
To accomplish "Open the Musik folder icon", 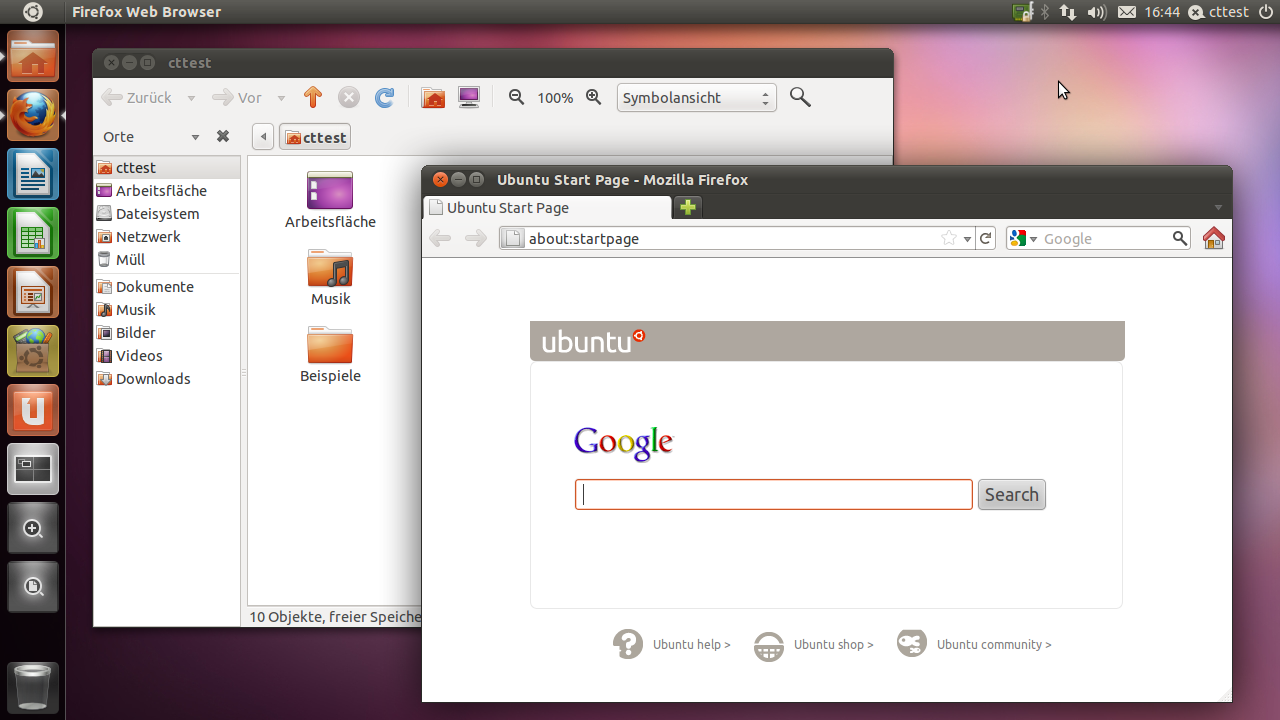I will (330, 278).
